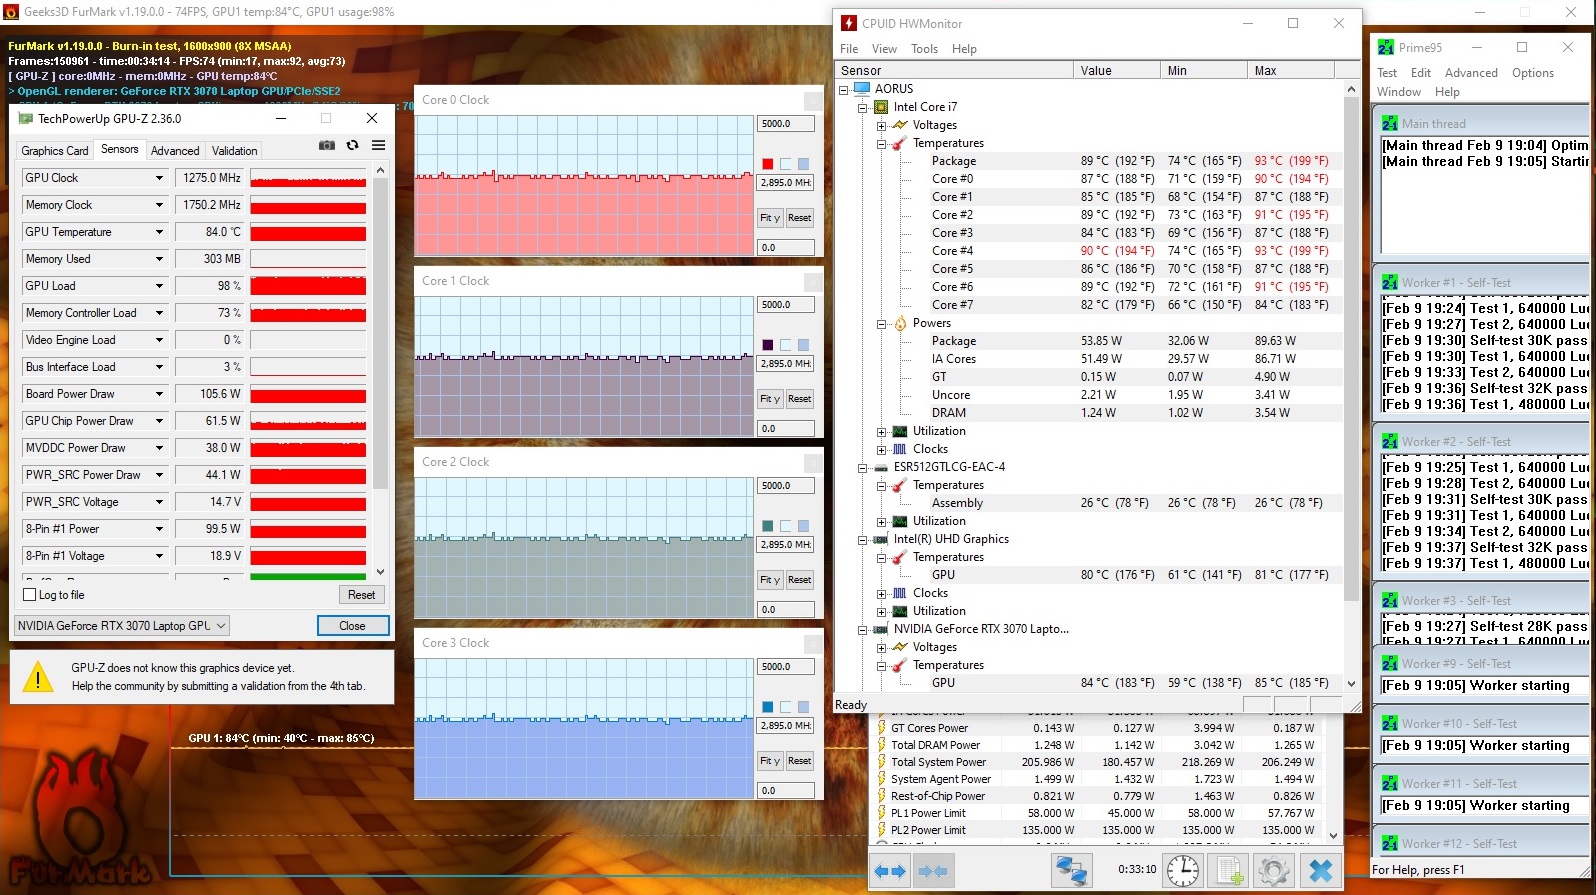This screenshot has height=895, width=1596.
Task: Click Fit y on Core 2 Clock graph
Action: [x=769, y=580]
